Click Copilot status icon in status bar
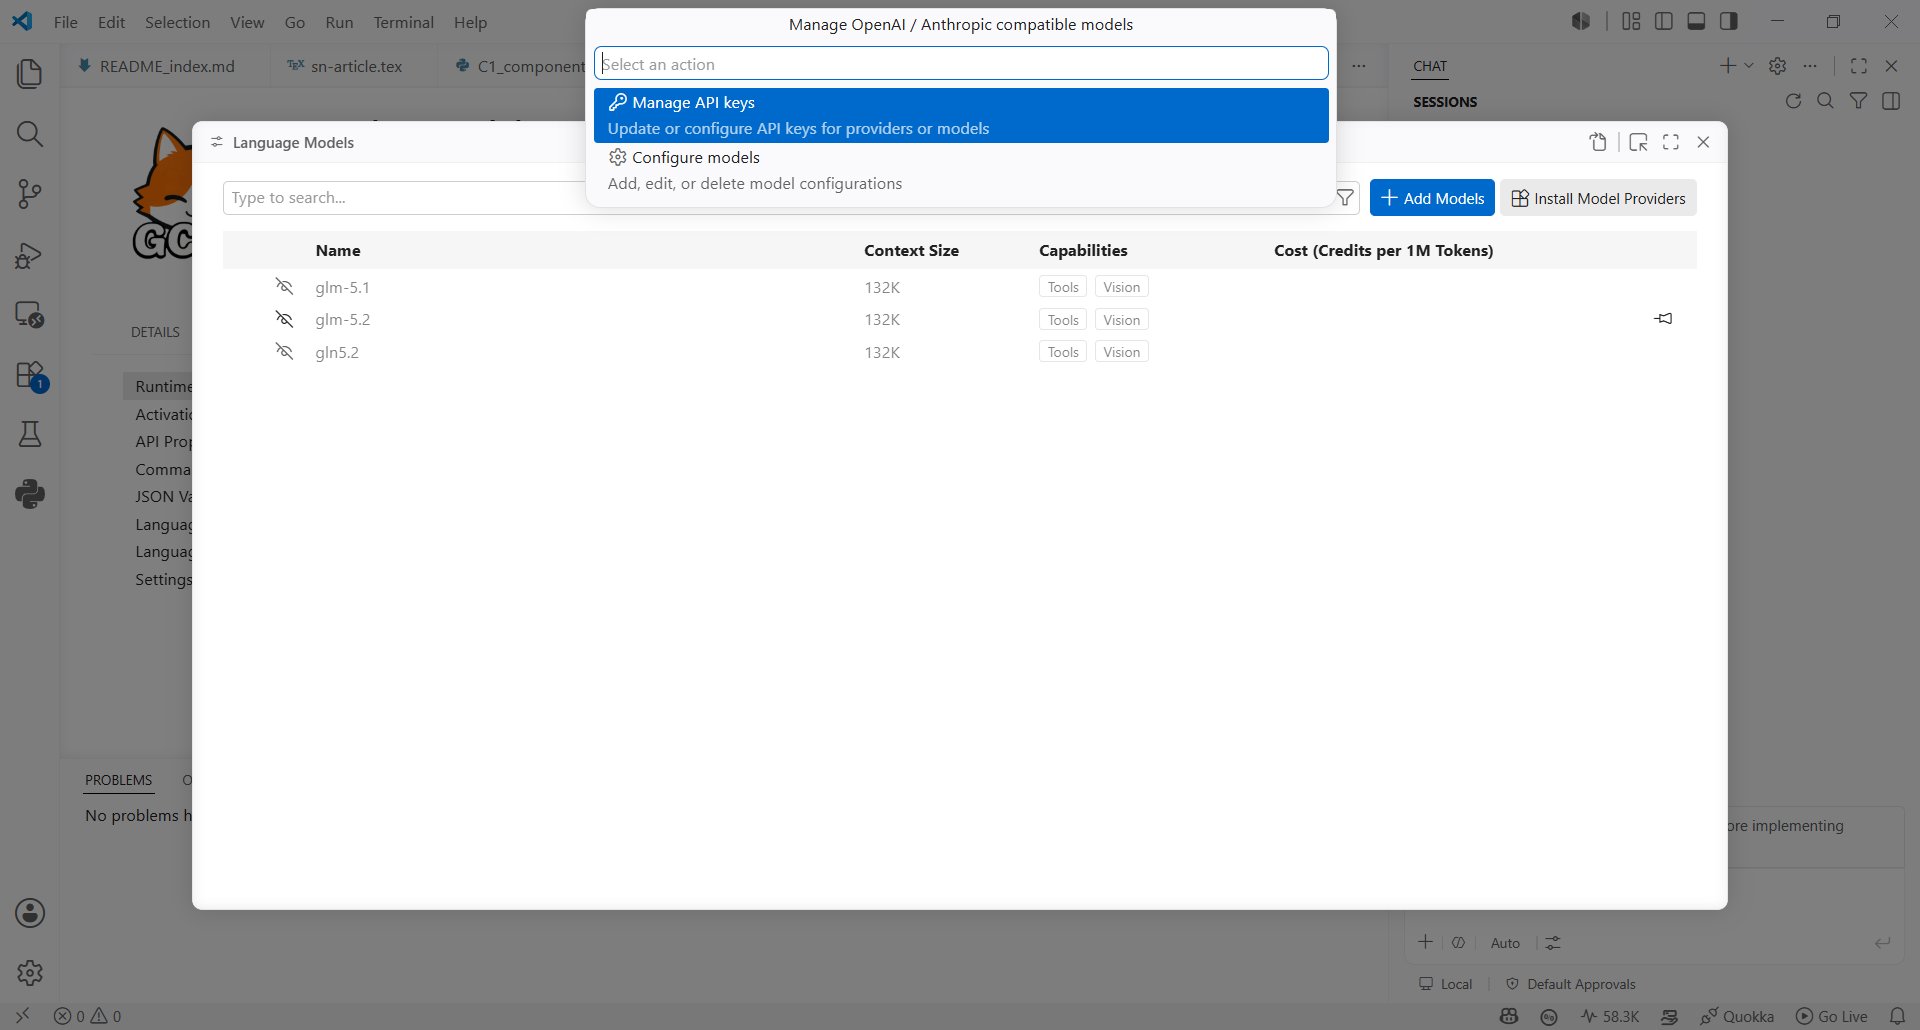Viewport: 1920px width, 1030px height. [x=1509, y=1016]
